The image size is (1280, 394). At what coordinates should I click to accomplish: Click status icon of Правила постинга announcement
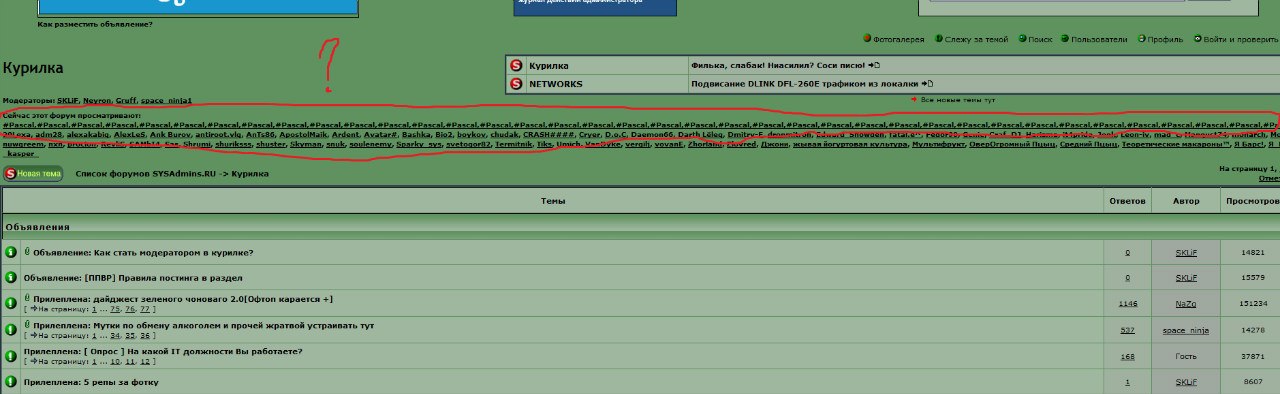click(11, 278)
